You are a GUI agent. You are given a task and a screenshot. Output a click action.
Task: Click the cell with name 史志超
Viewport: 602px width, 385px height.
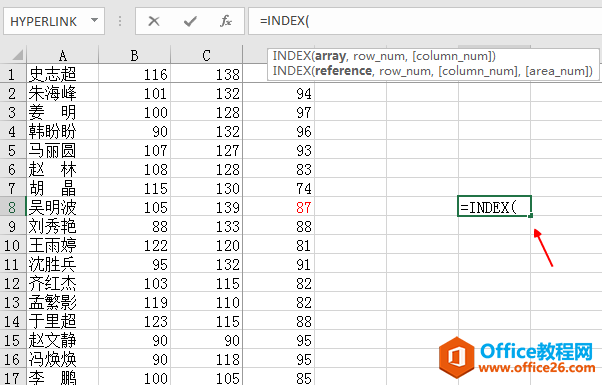[x=63, y=74]
